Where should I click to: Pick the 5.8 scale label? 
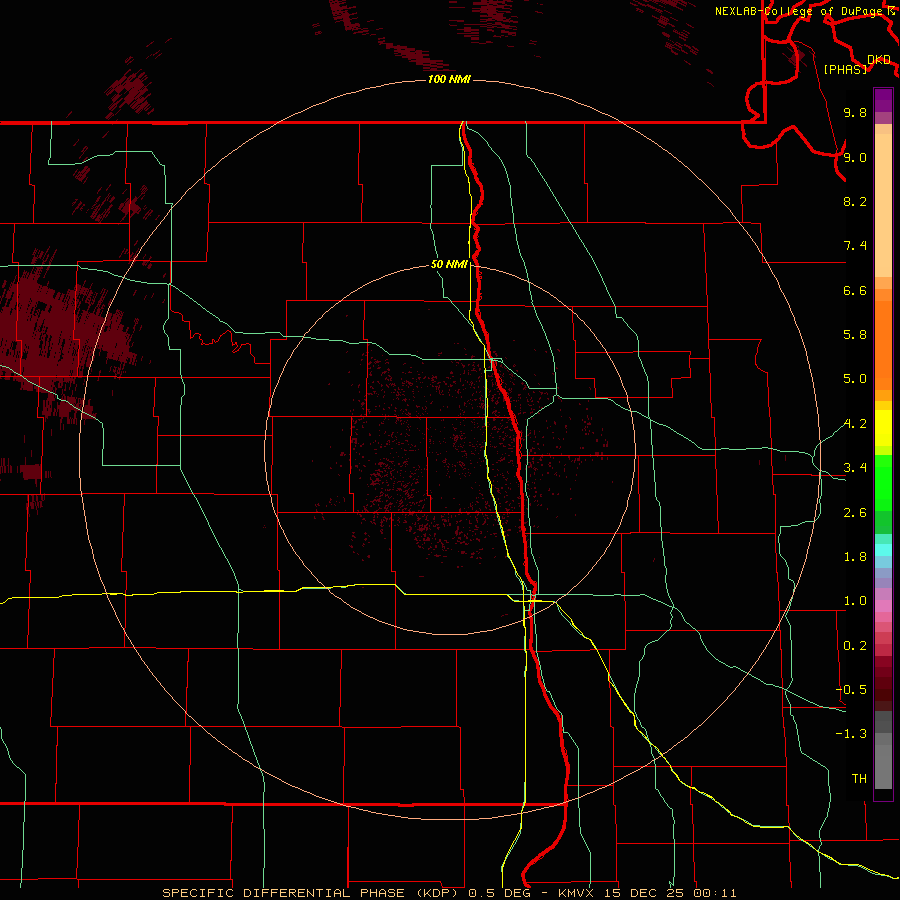[855, 335]
